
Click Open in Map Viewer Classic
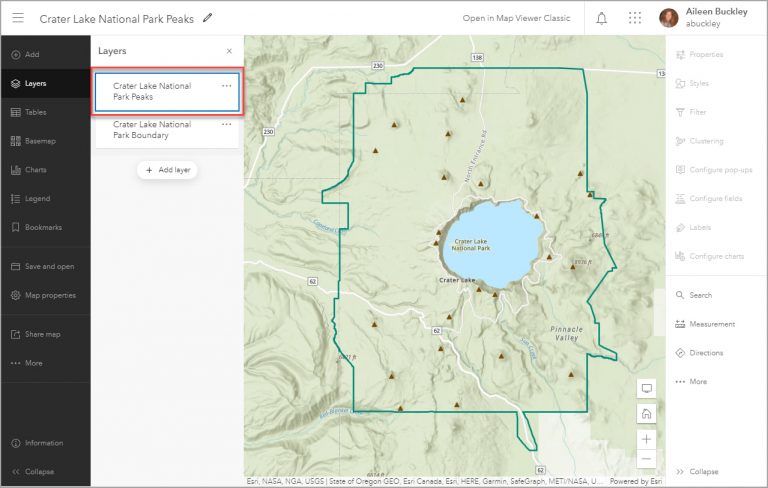[x=516, y=18]
